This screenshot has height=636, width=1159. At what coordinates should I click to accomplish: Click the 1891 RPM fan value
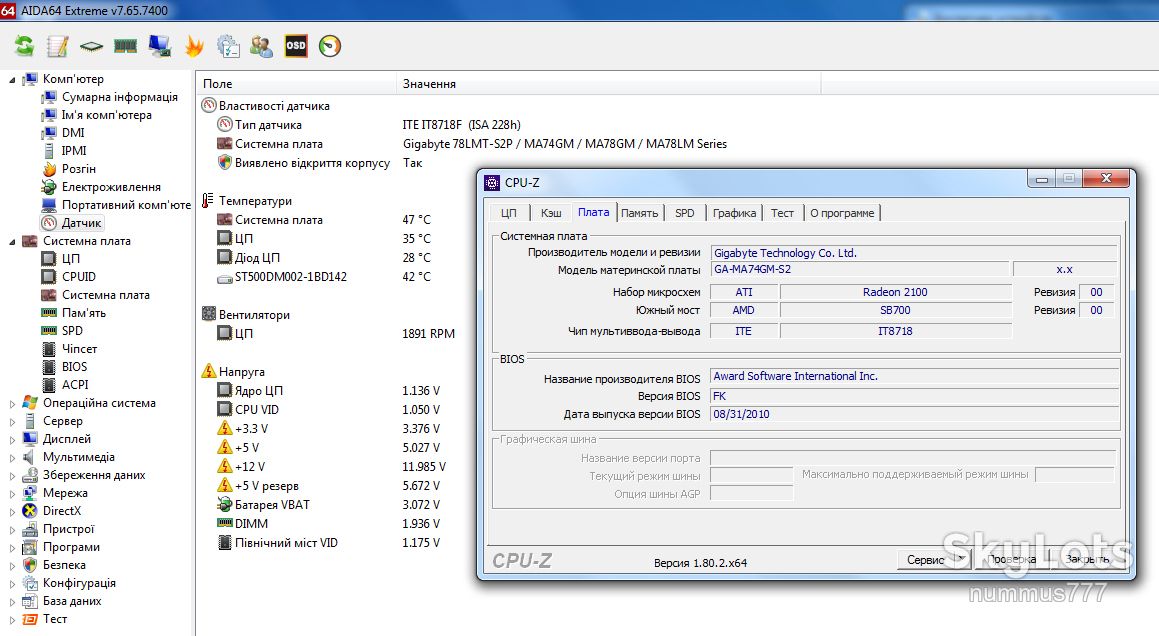(429, 334)
